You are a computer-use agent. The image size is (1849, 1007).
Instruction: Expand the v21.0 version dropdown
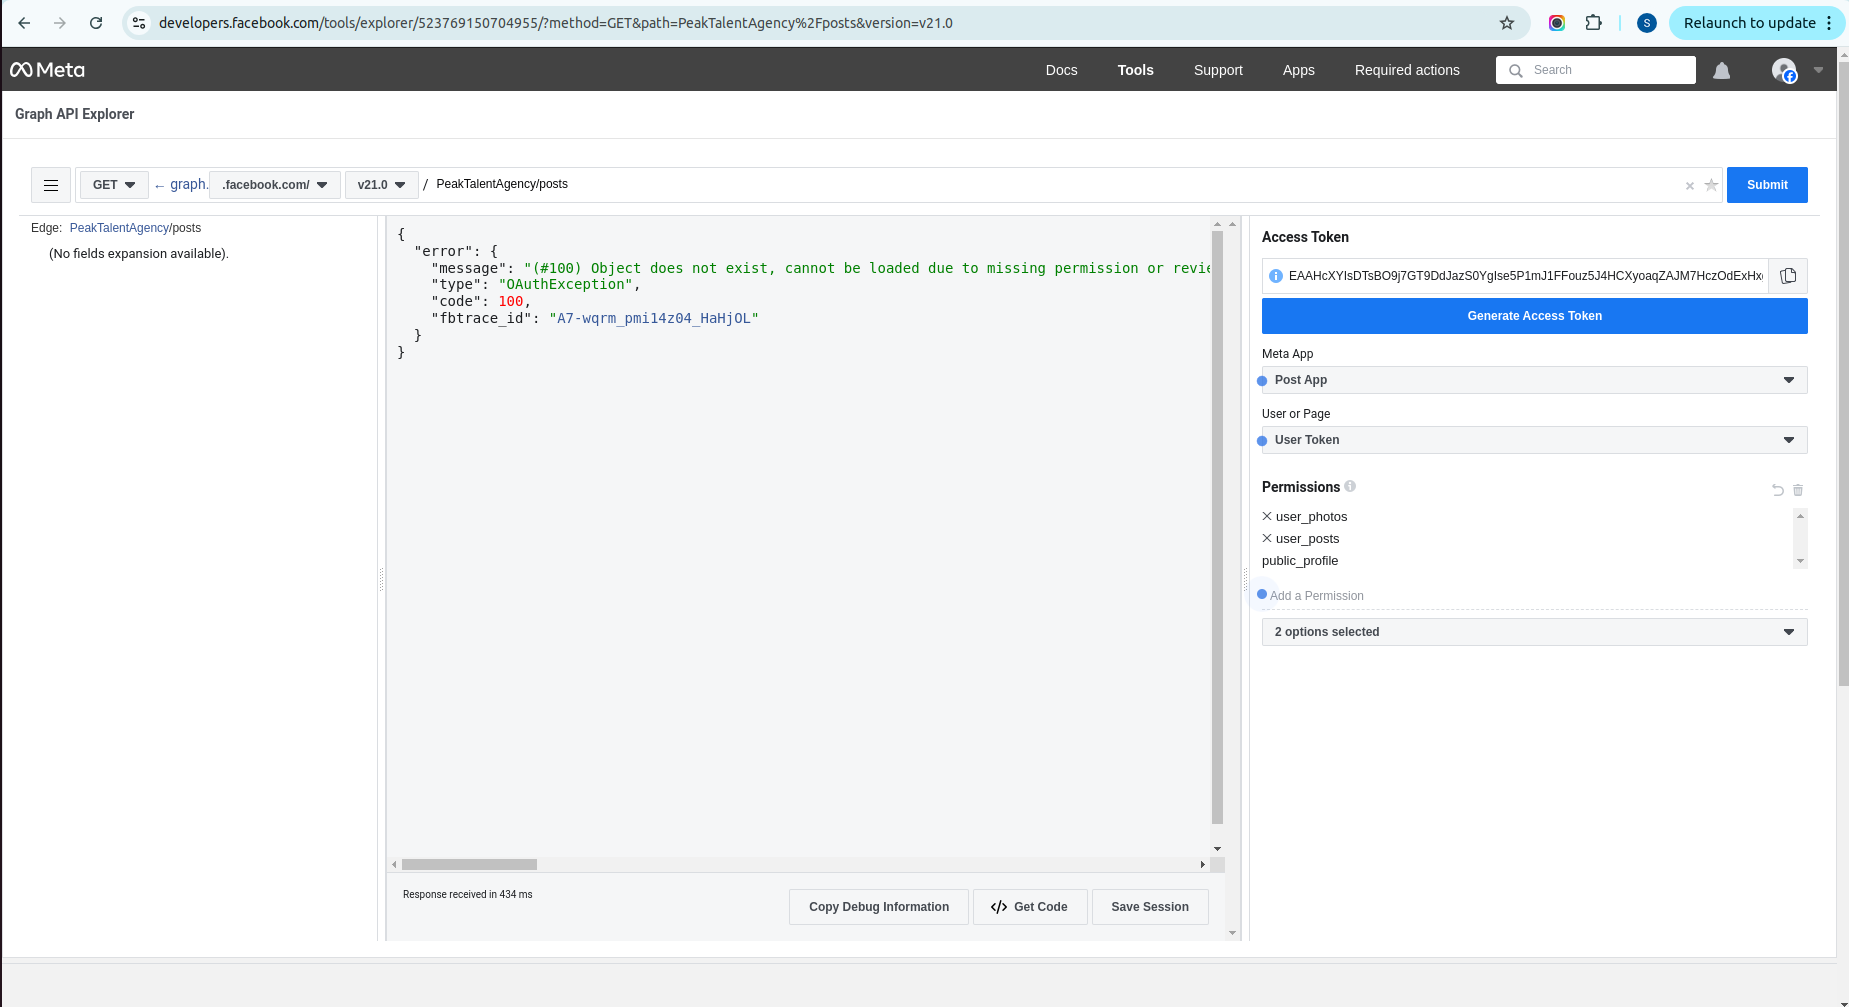[x=381, y=185]
